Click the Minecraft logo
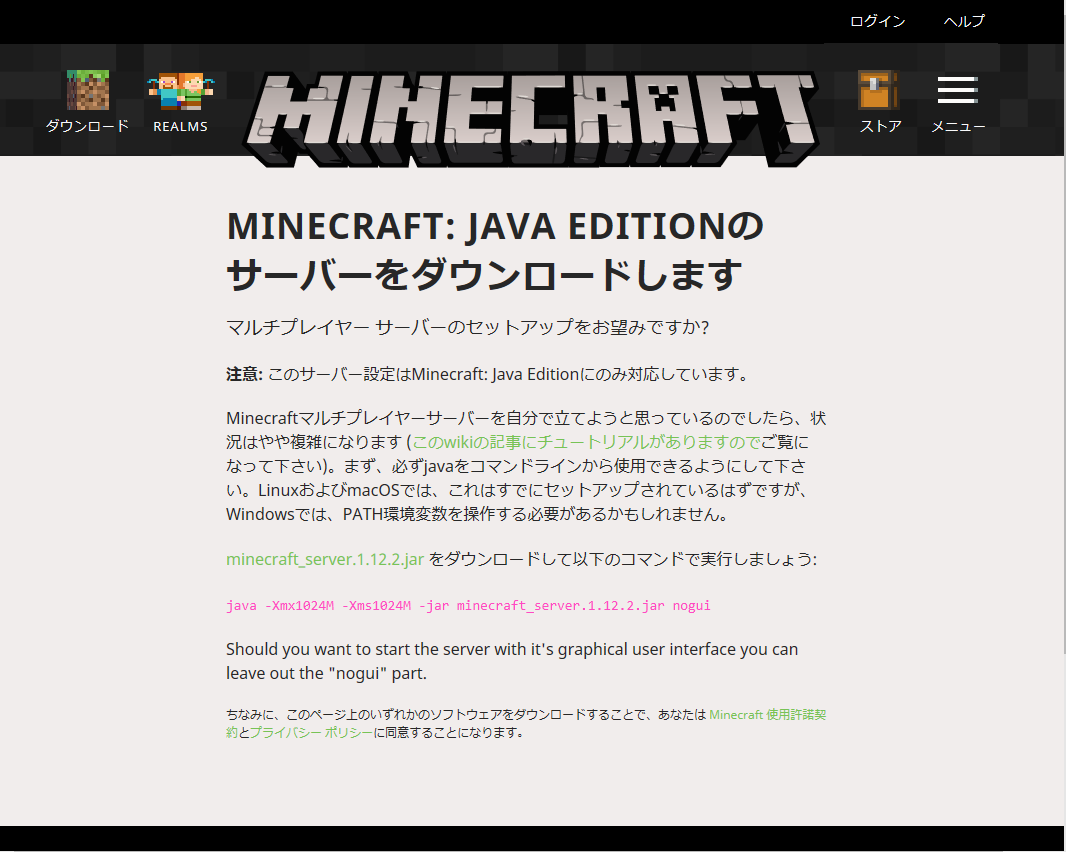The width and height of the screenshot is (1066, 852). pyautogui.click(x=532, y=119)
